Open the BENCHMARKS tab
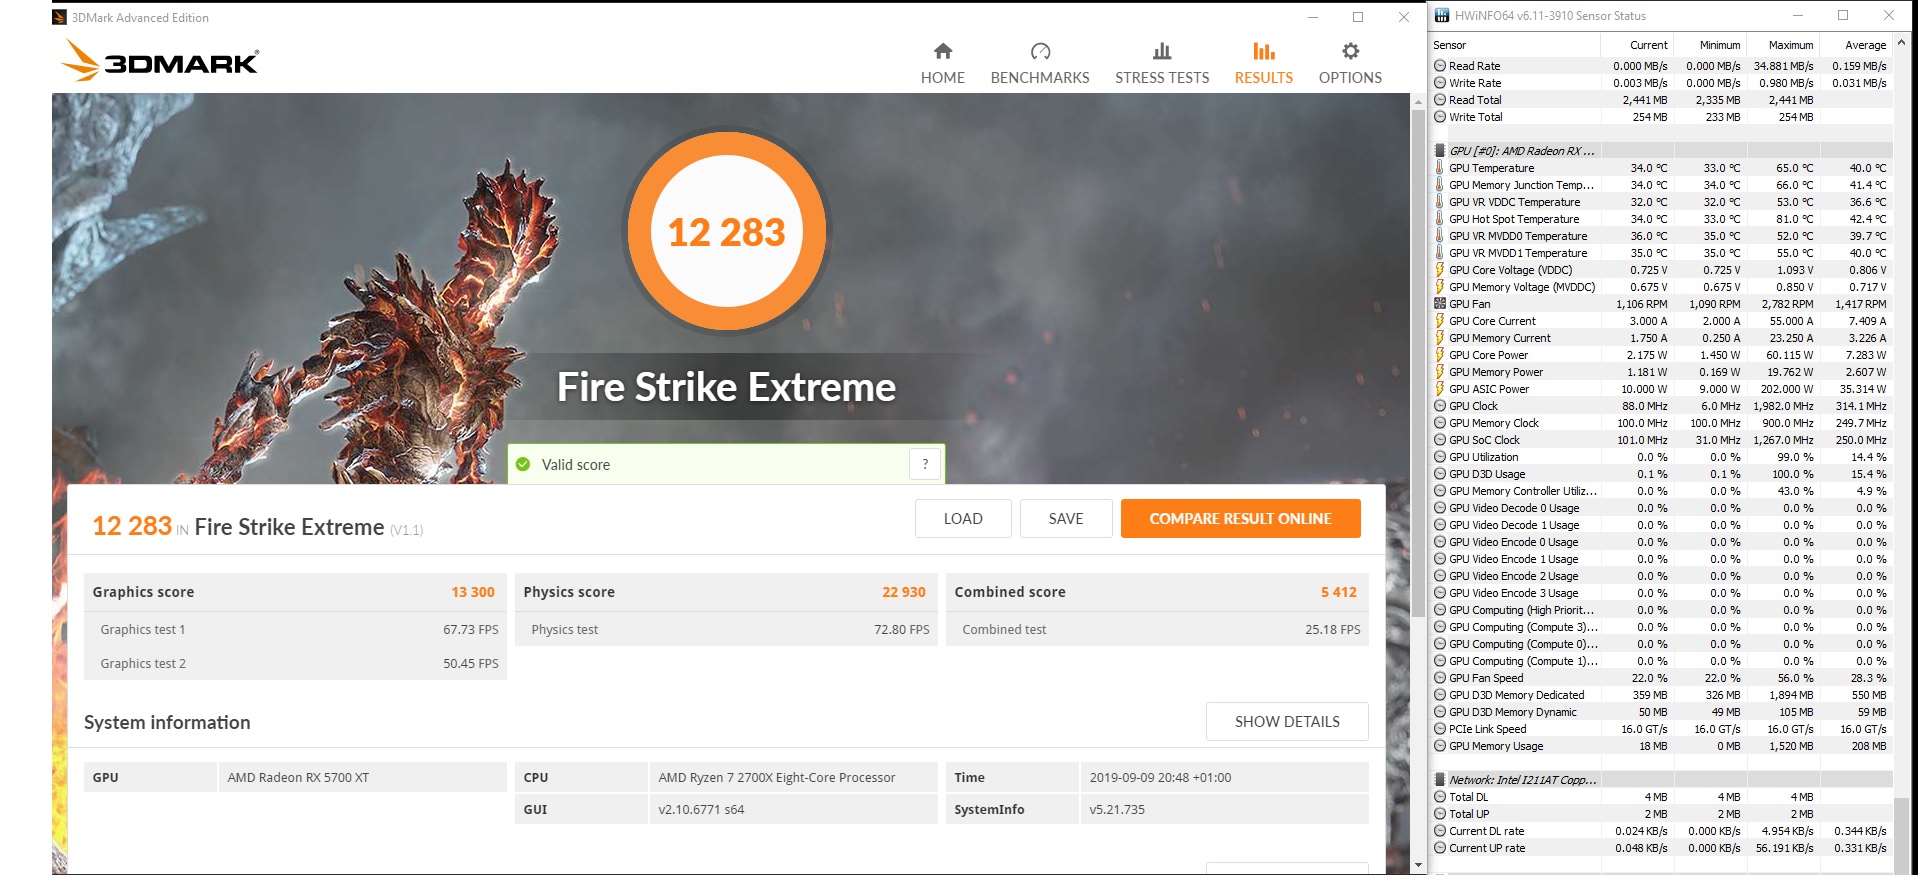The height and width of the screenshot is (878, 1918). point(1040,64)
